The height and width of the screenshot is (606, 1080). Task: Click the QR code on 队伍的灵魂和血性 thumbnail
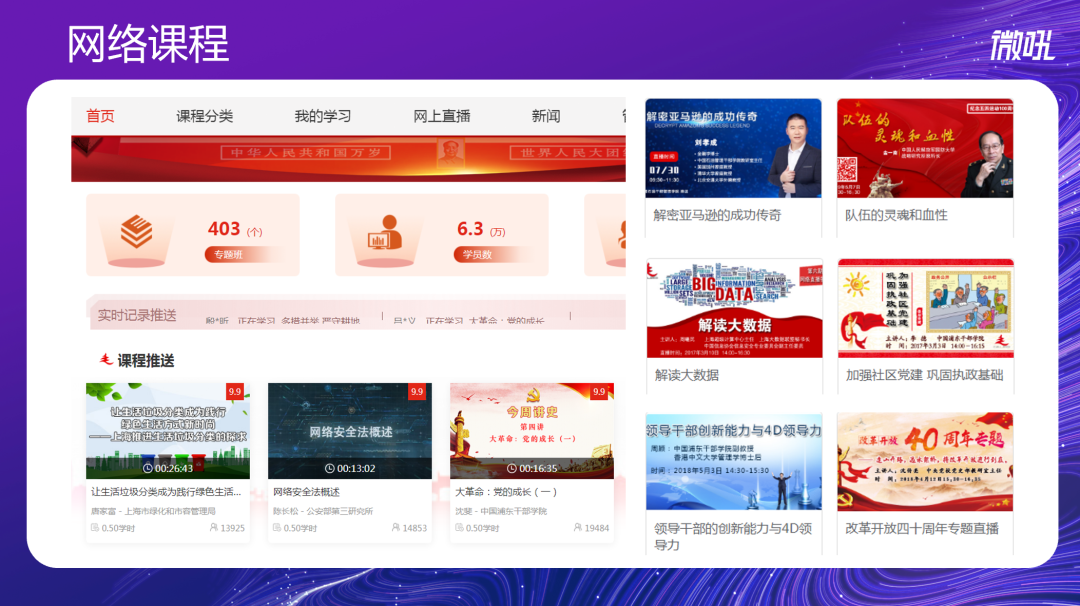[x=847, y=169]
